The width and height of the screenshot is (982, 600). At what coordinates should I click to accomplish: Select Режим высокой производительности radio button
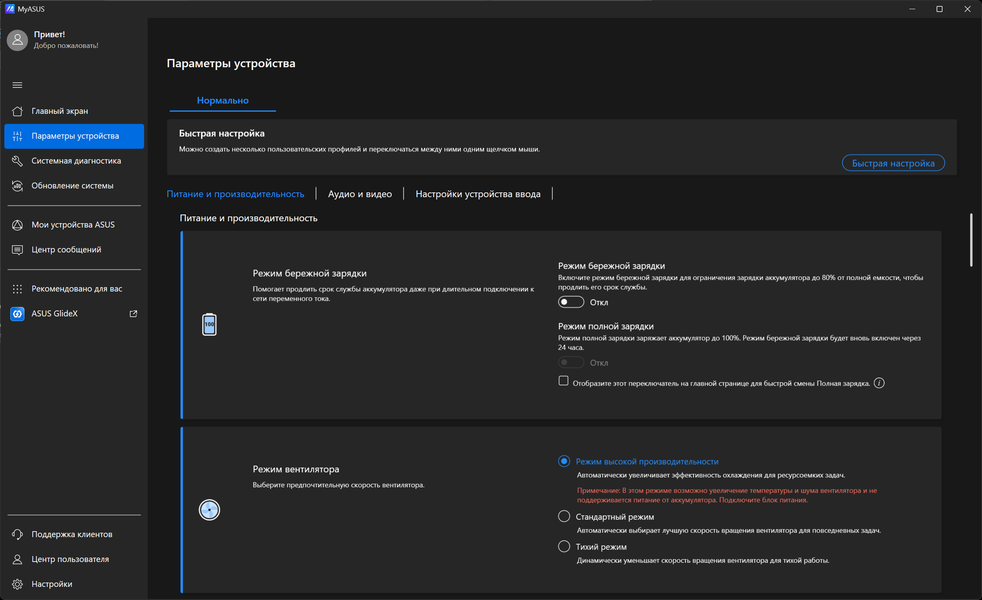coord(564,461)
